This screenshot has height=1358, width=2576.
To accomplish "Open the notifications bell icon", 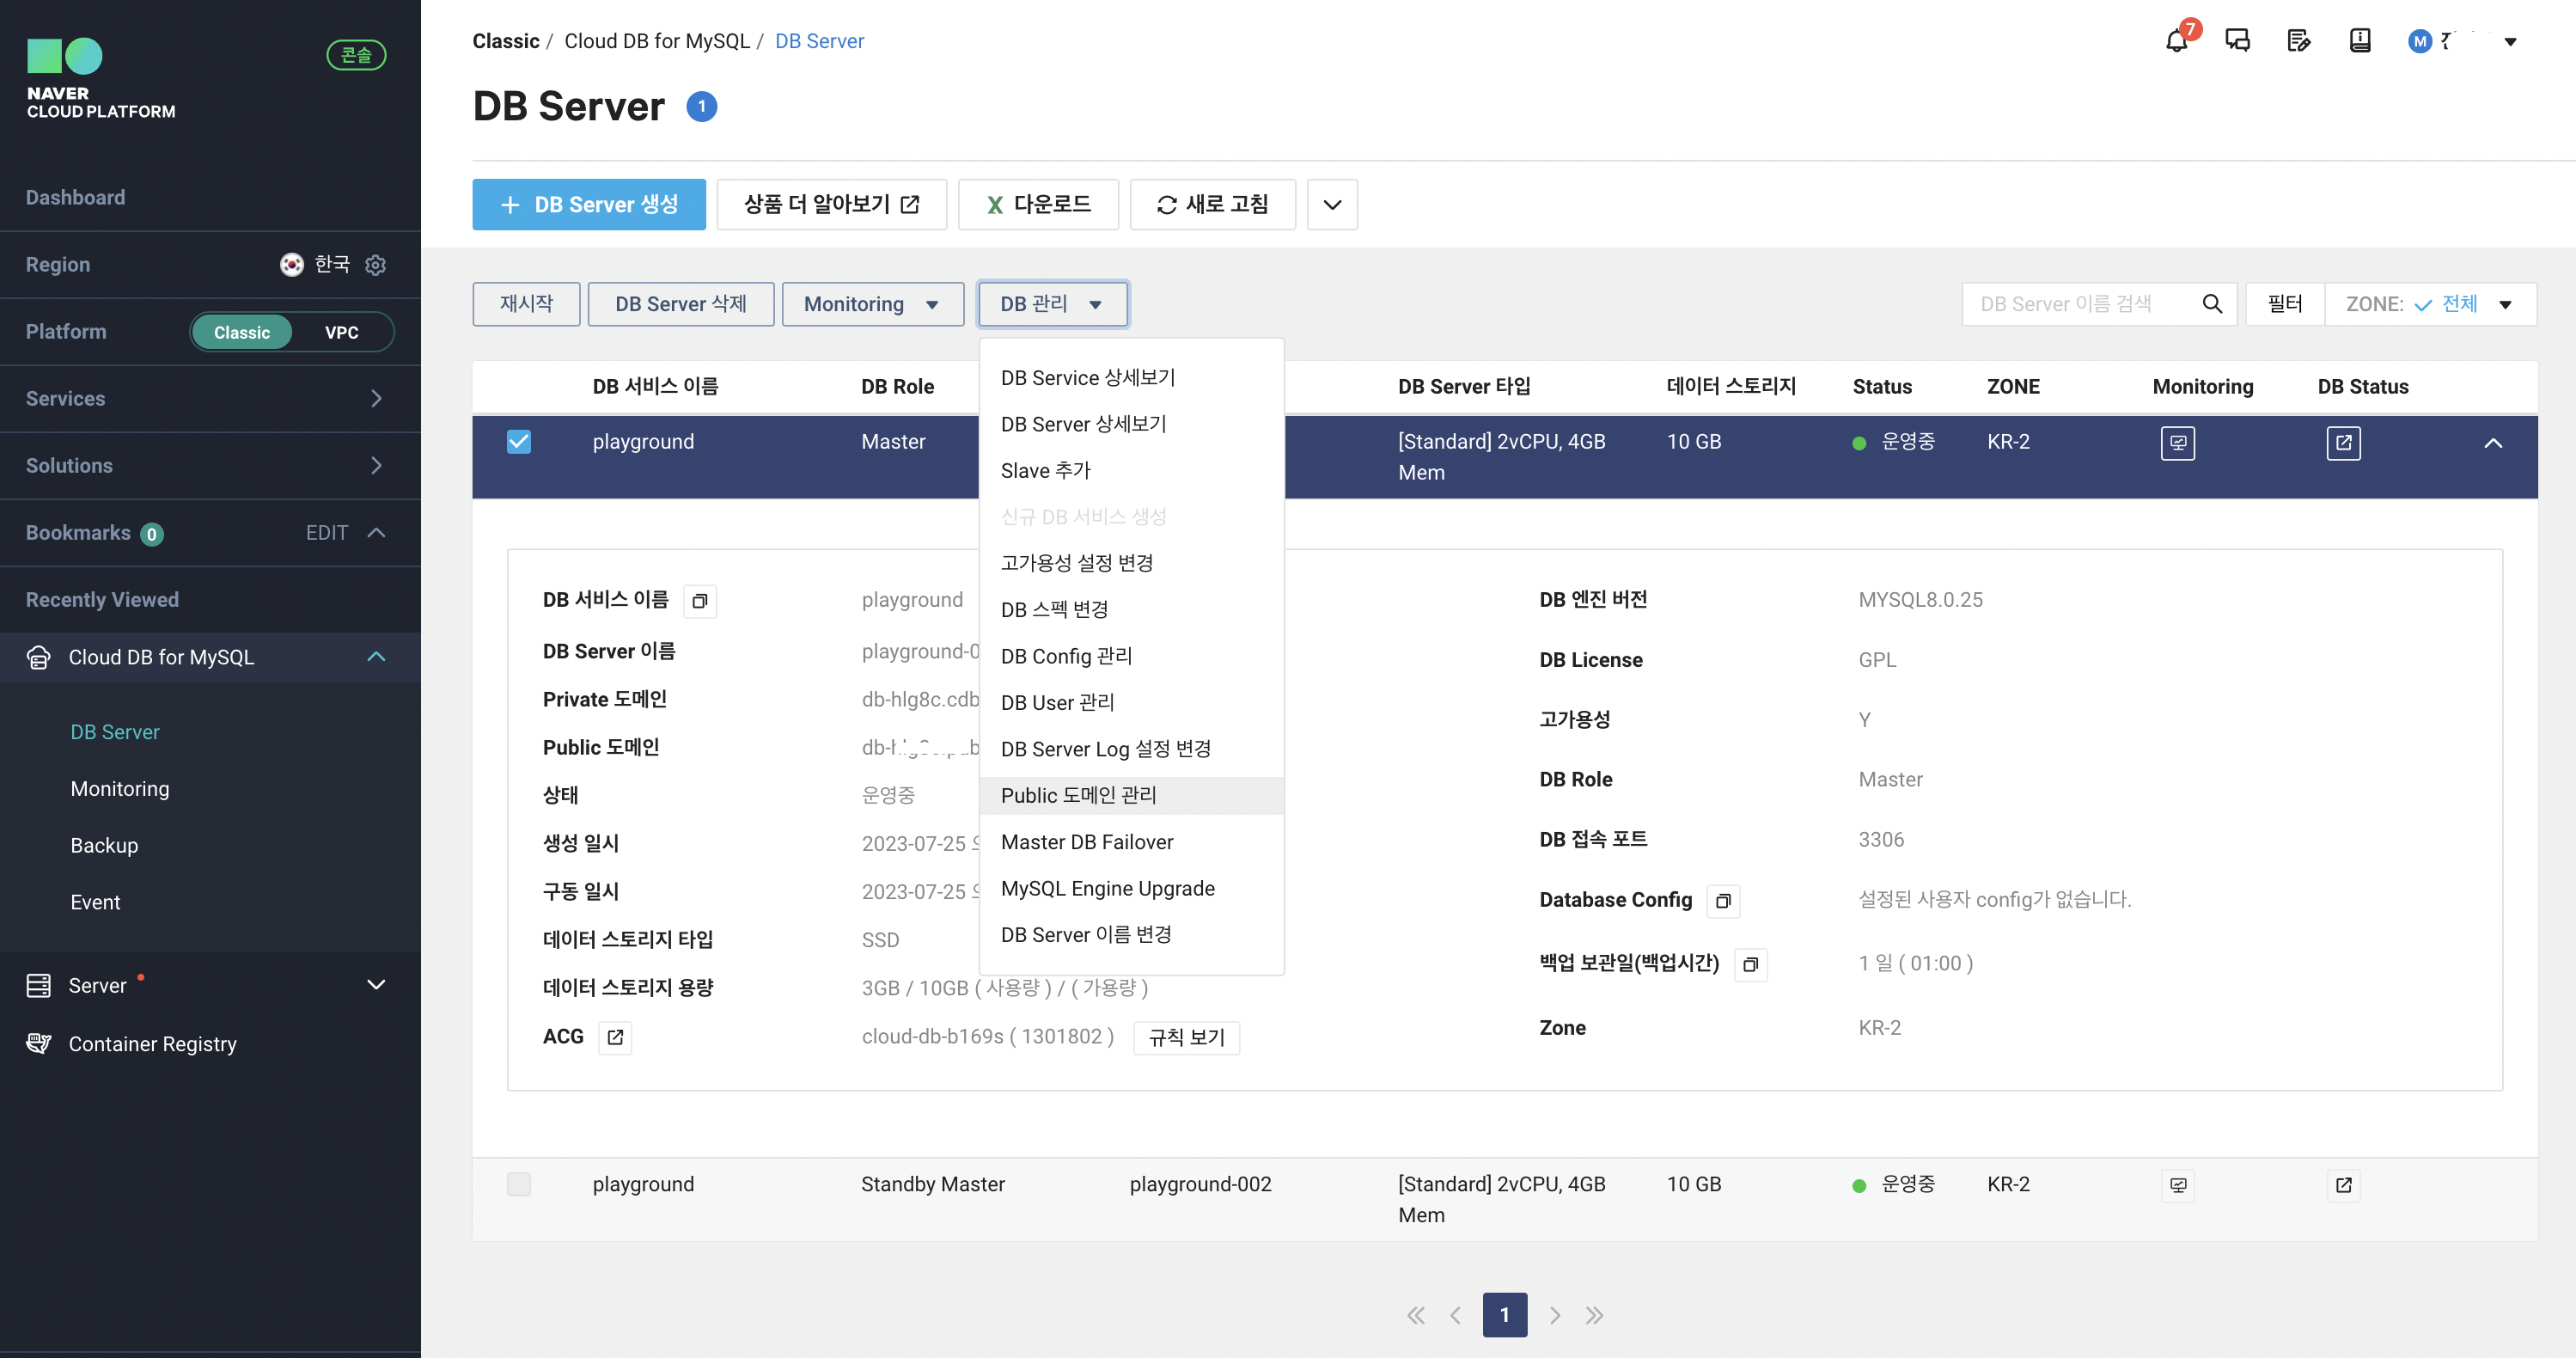I will coord(2176,41).
